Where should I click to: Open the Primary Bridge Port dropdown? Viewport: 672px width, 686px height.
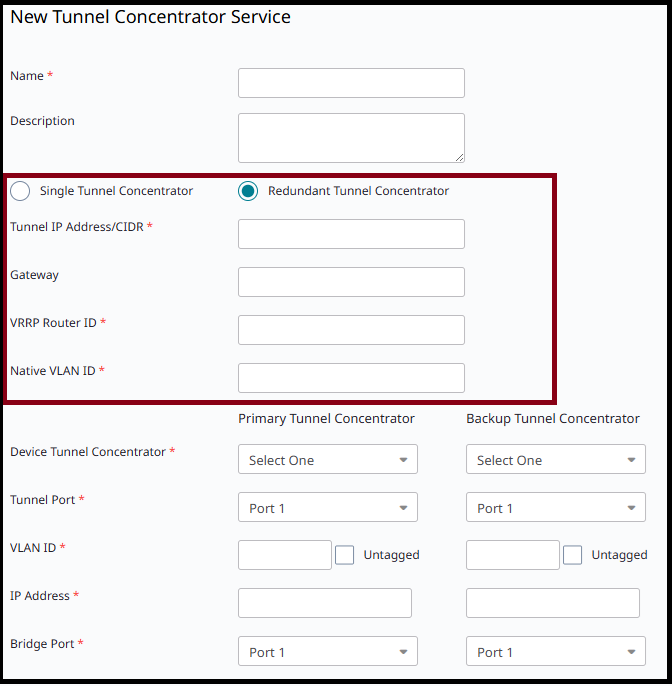[327, 652]
